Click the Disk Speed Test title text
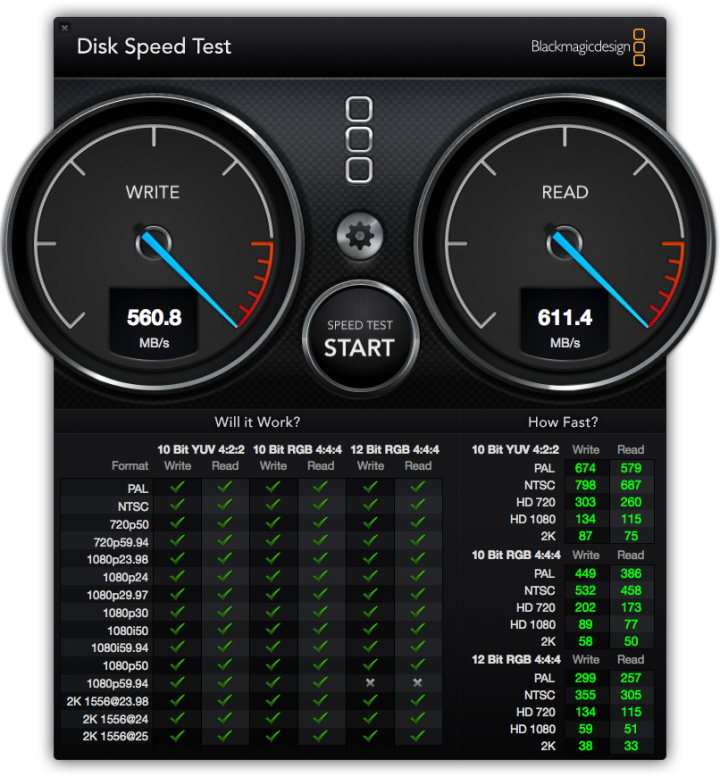 click(x=154, y=47)
